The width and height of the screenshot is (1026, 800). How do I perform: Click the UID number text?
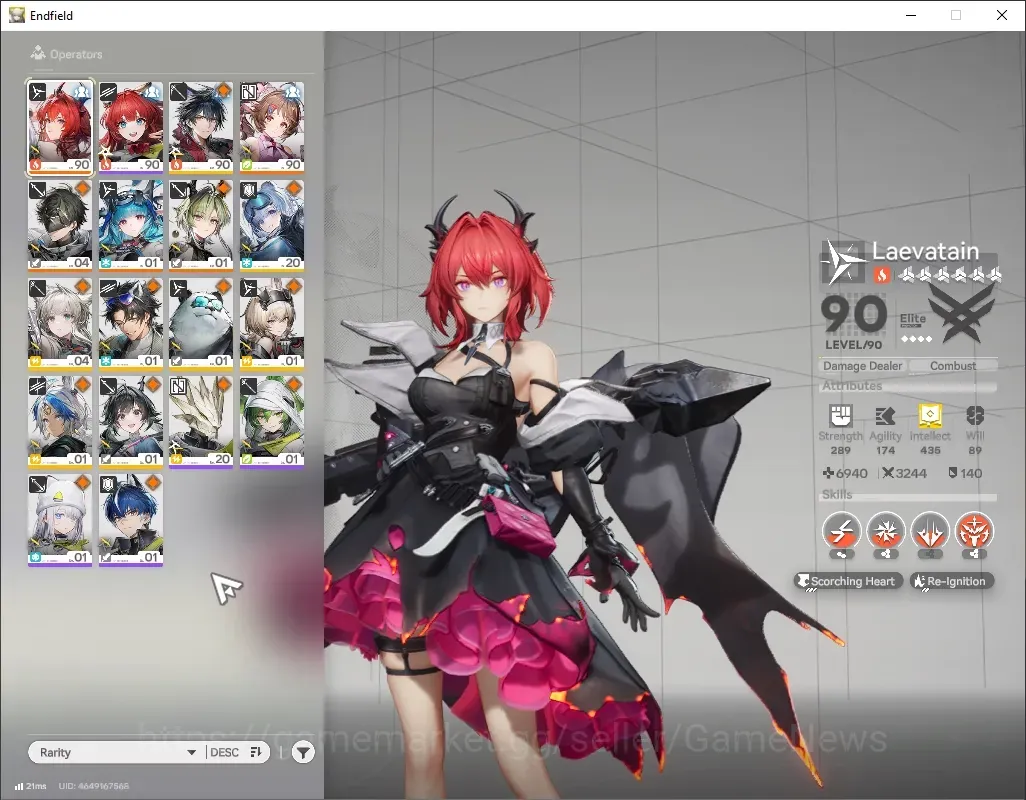point(94,786)
